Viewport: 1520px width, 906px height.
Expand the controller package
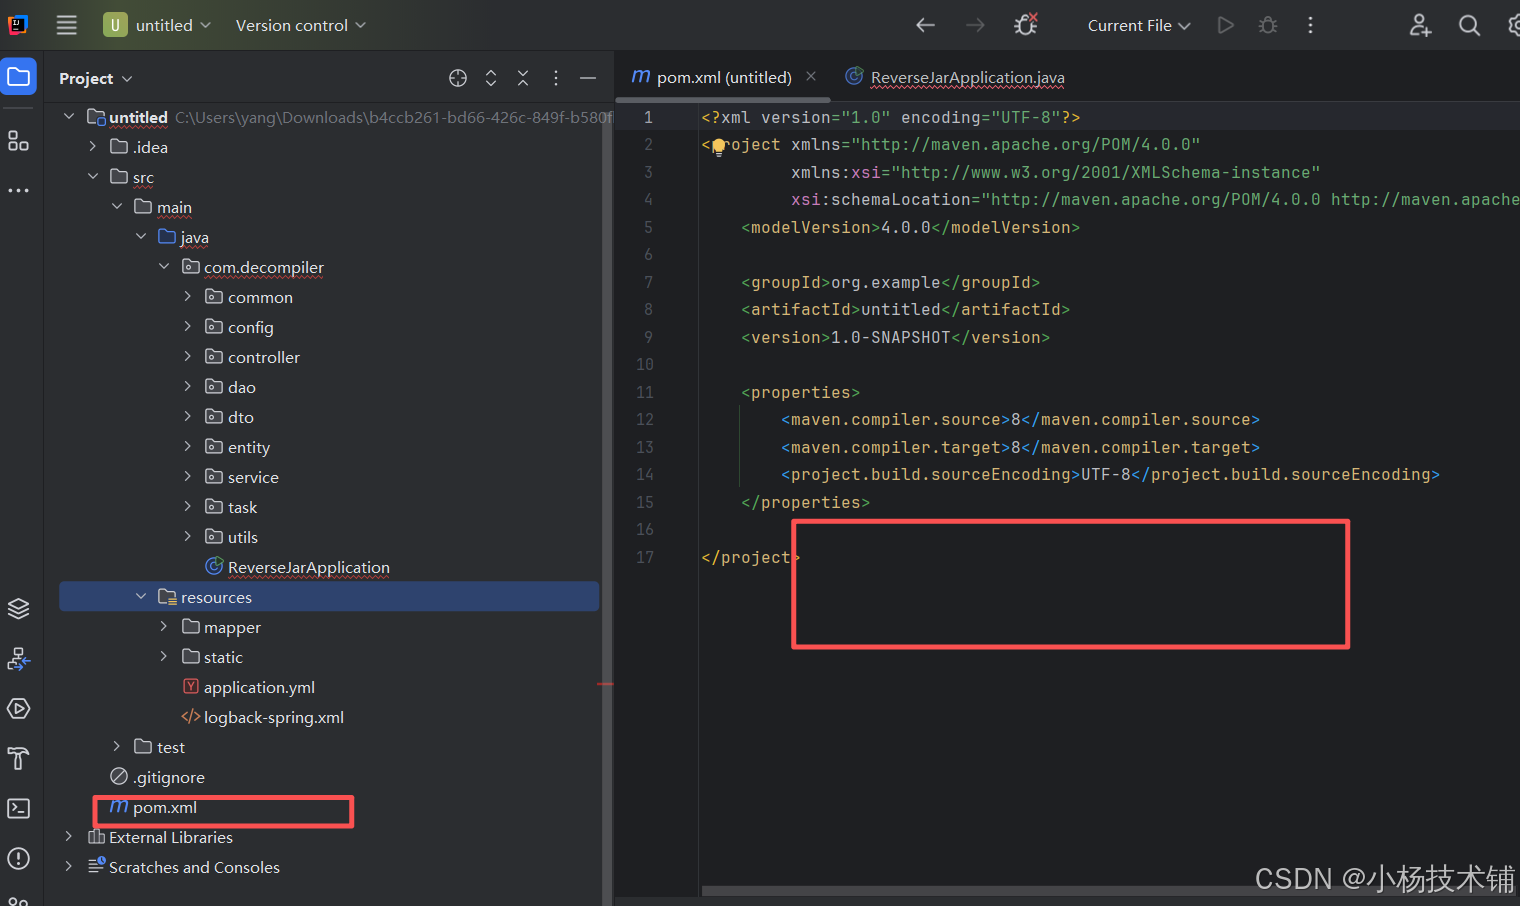click(x=187, y=357)
